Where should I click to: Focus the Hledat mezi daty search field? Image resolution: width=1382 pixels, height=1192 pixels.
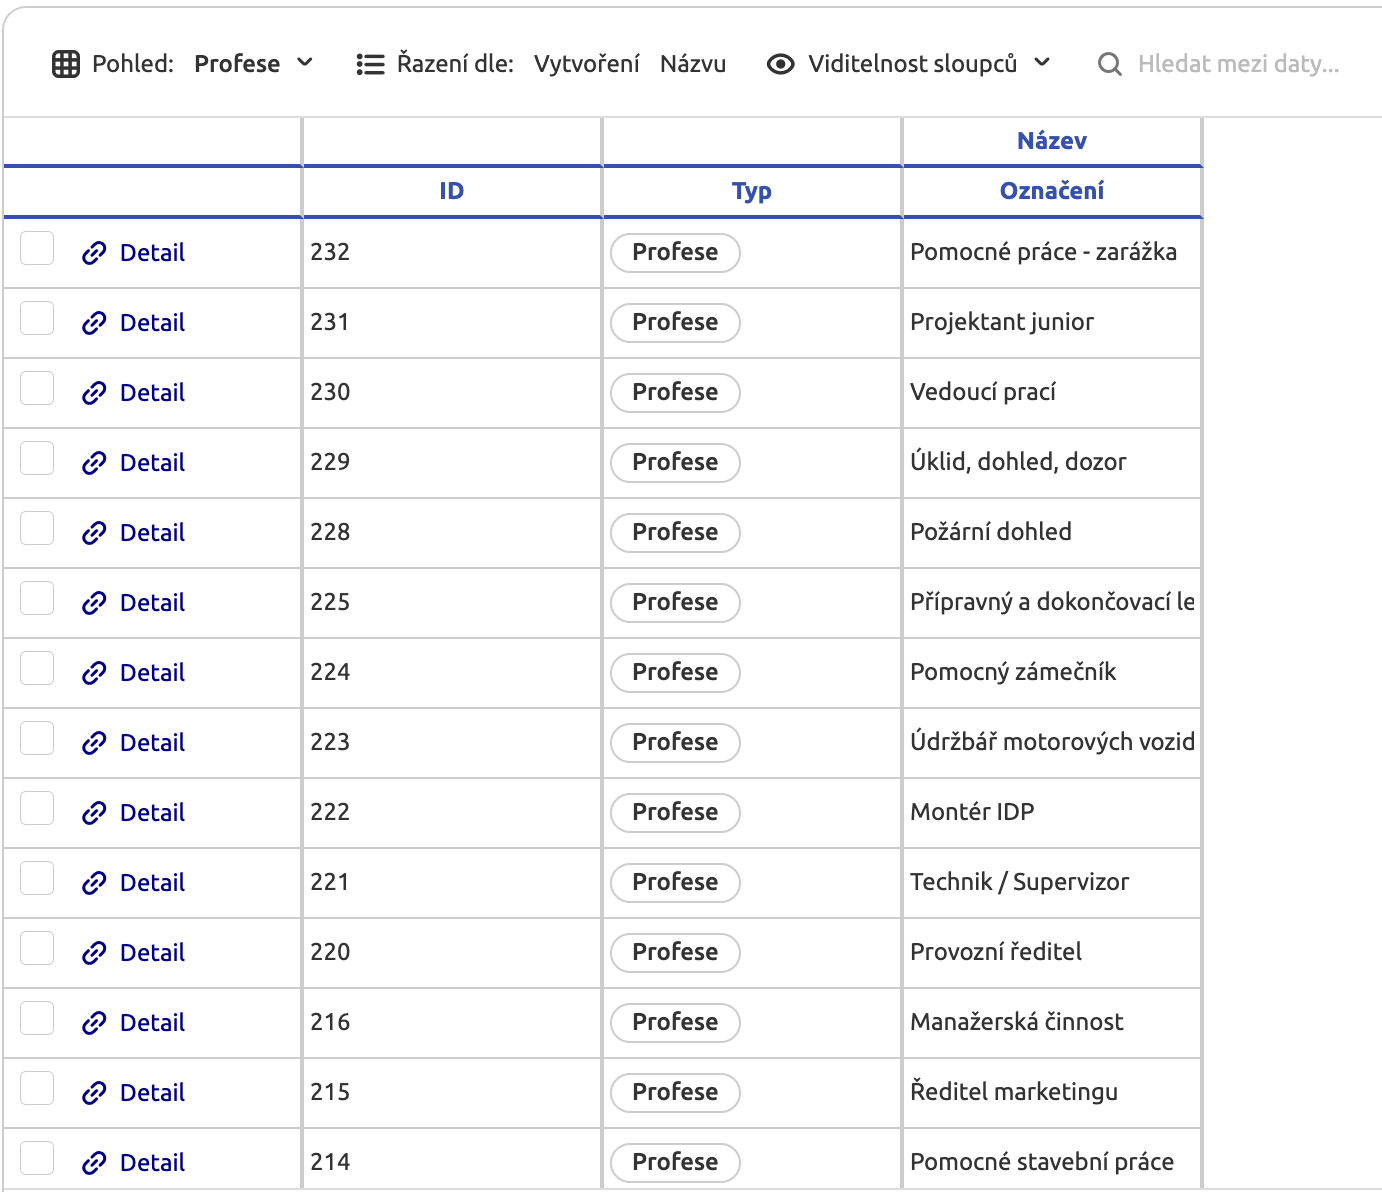coord(1238,64)
